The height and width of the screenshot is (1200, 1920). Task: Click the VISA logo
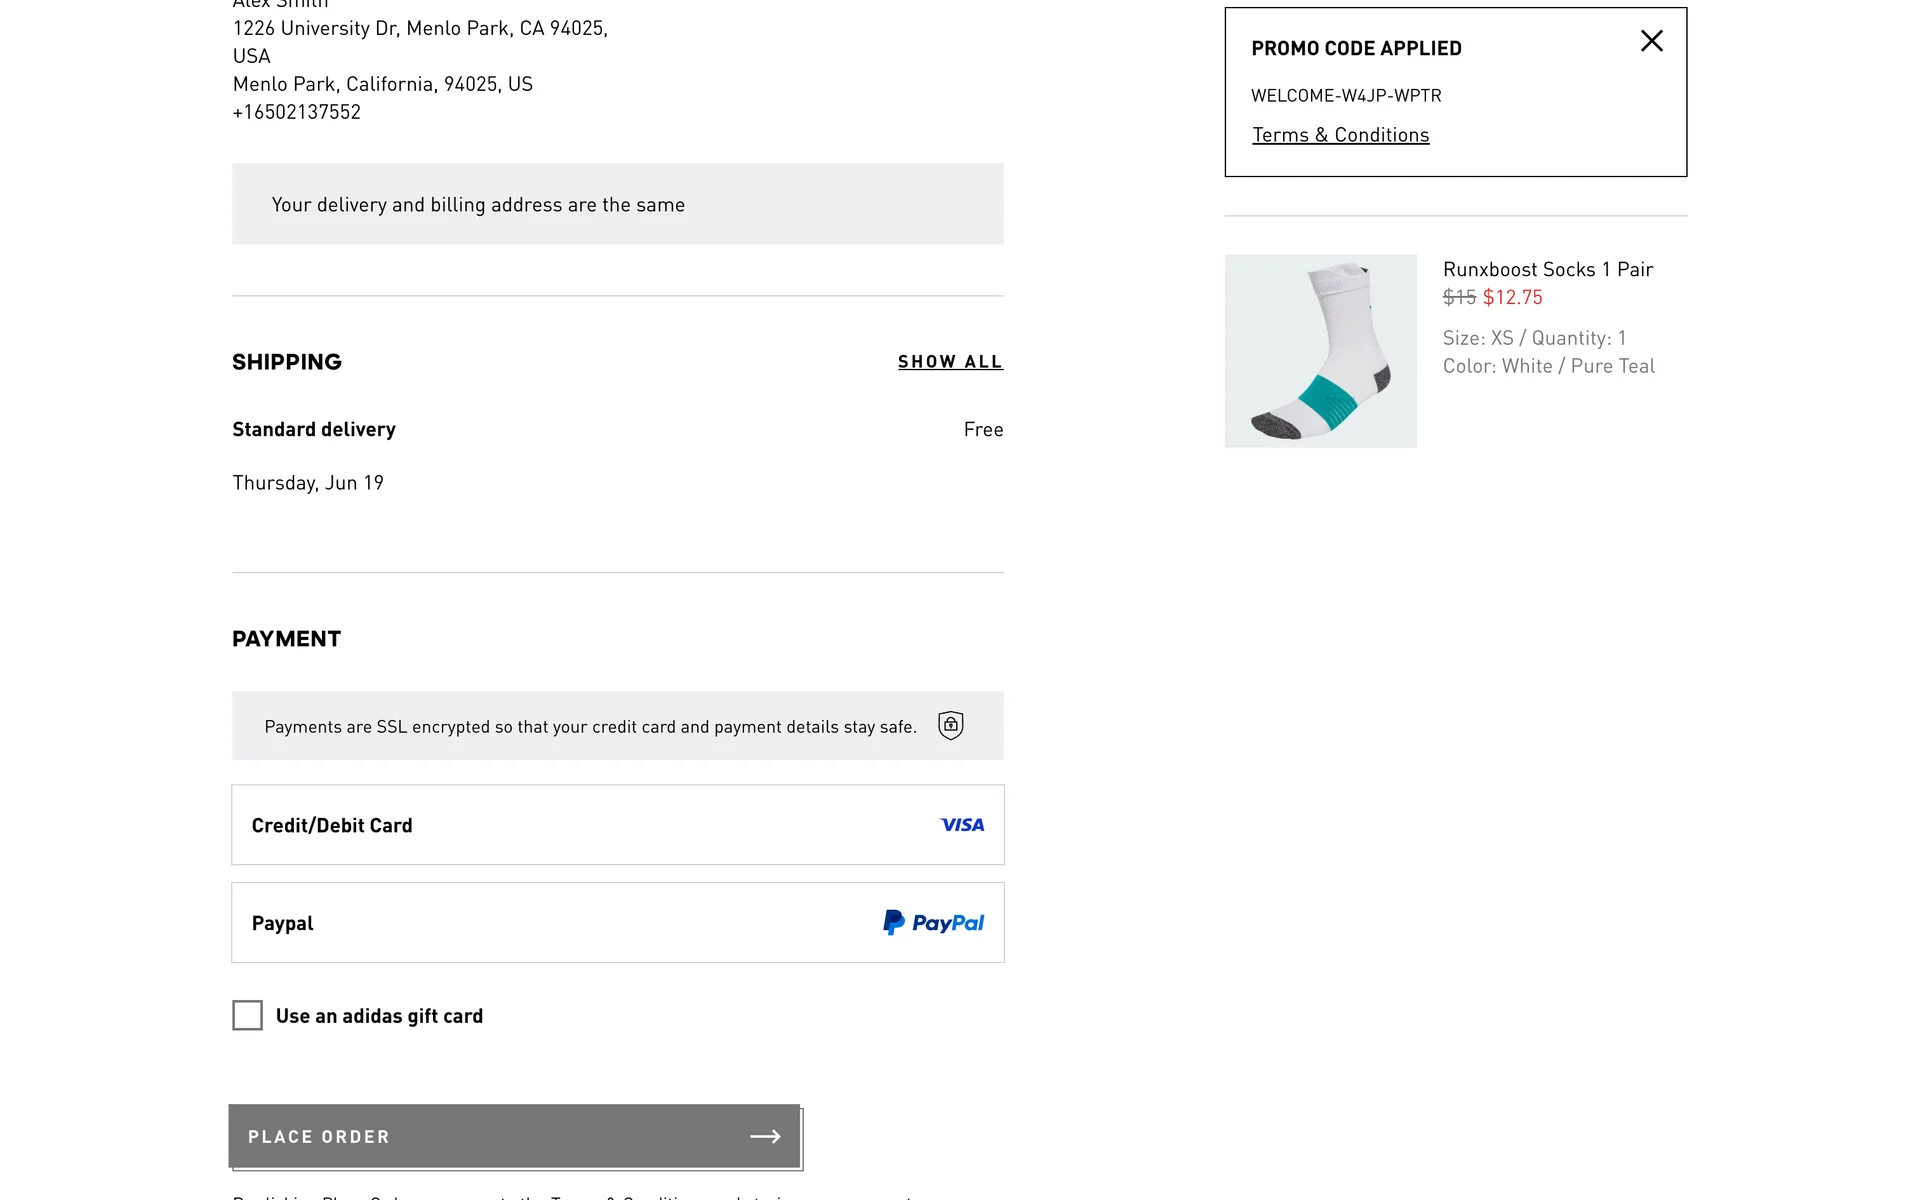pyautogui.click(x=962, y=825)
